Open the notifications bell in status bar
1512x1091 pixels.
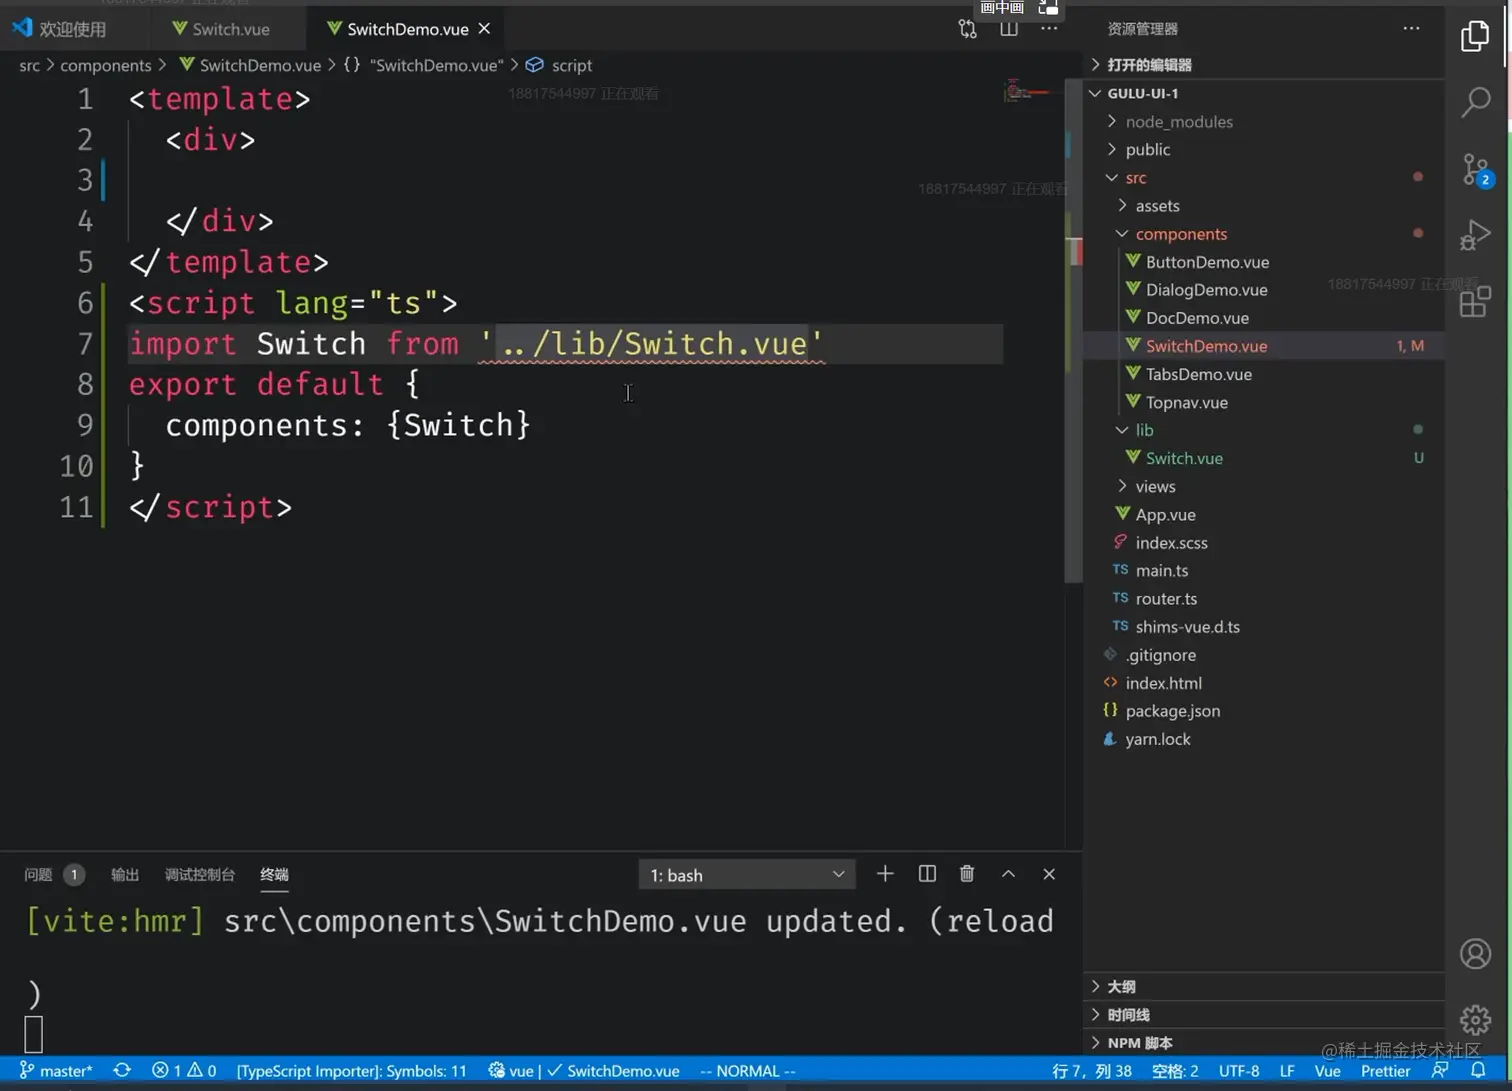click(x=1478, y=1070)
